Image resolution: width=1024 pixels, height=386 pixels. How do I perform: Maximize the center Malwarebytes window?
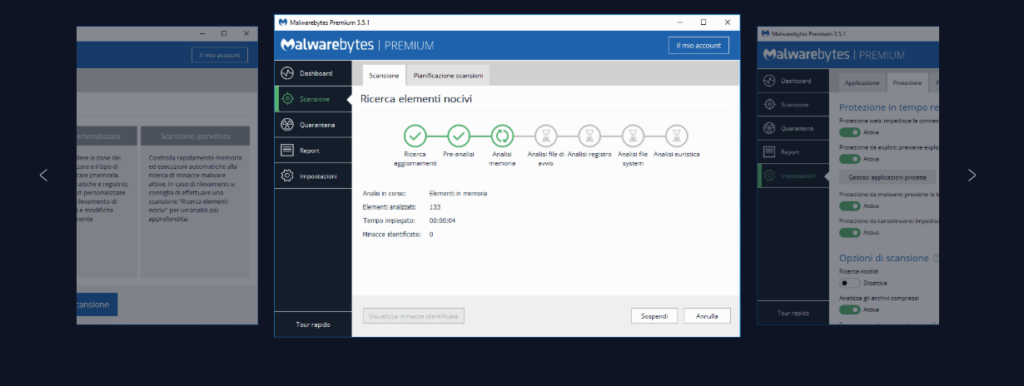[x=703, y=22]
